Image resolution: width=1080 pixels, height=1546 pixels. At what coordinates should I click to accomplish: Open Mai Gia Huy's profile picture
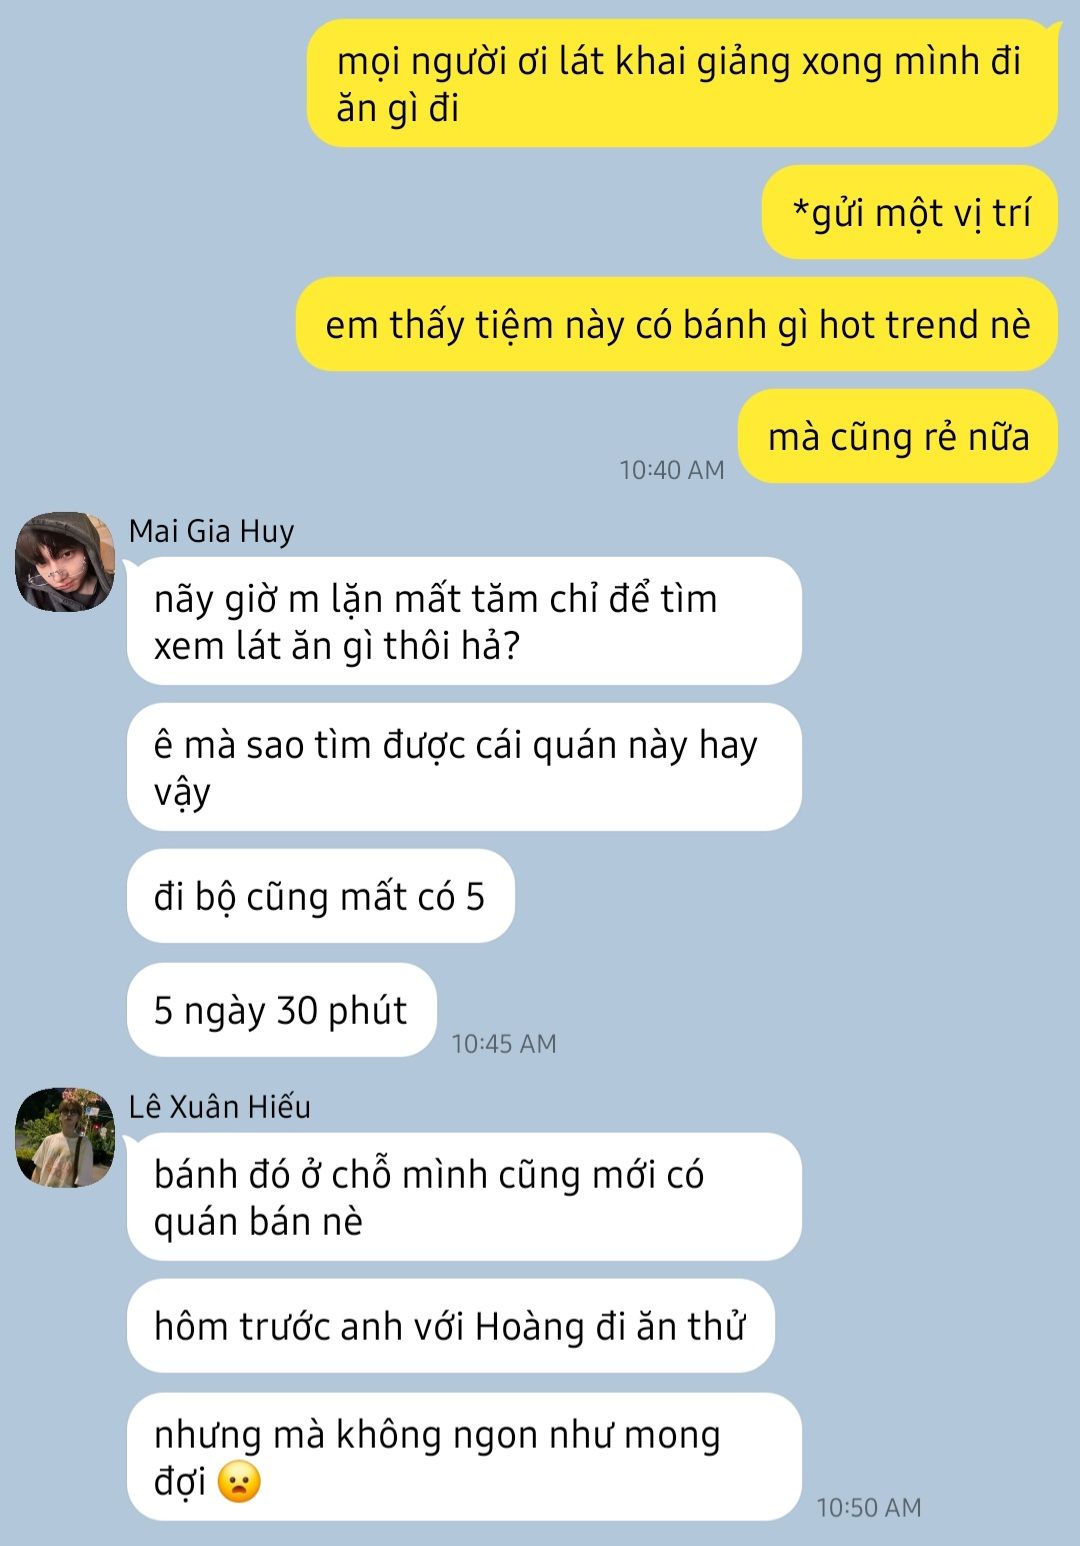pyautogui.click(x=65, y=561)
